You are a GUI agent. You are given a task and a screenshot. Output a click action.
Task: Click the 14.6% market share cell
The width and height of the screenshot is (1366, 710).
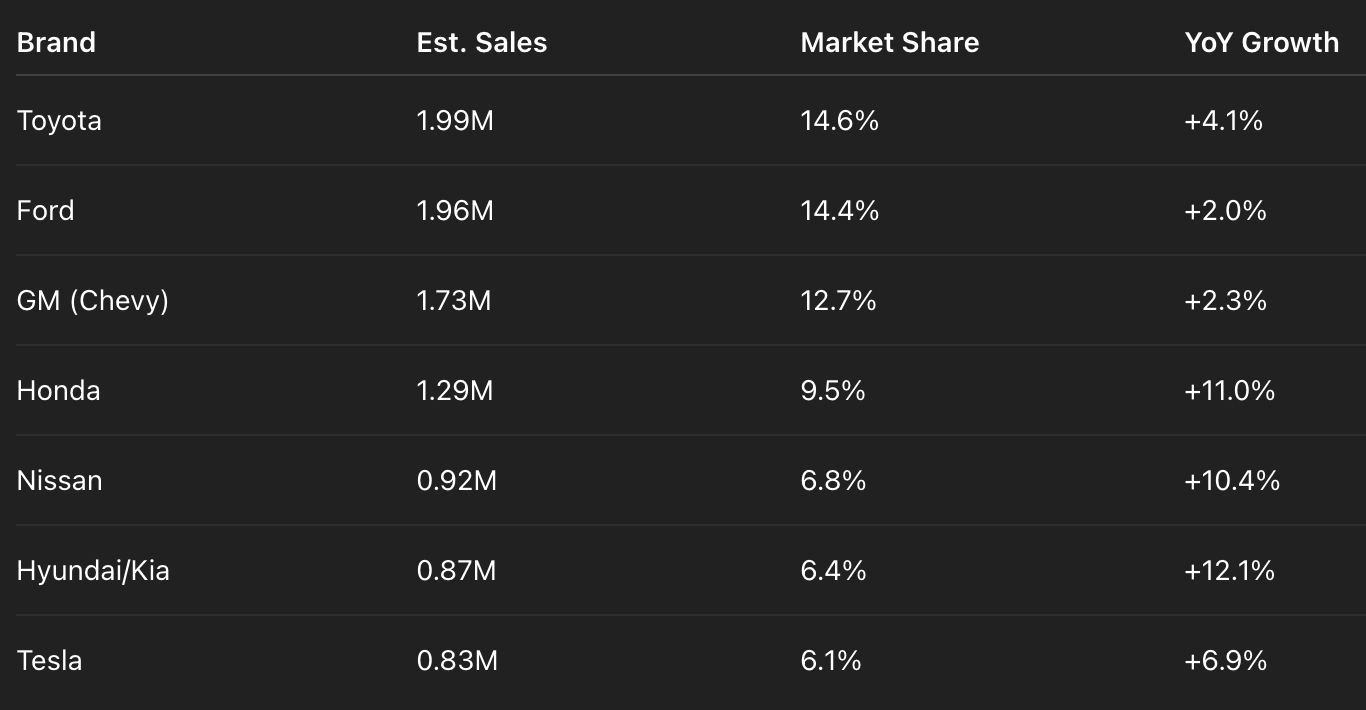(840, 121)
